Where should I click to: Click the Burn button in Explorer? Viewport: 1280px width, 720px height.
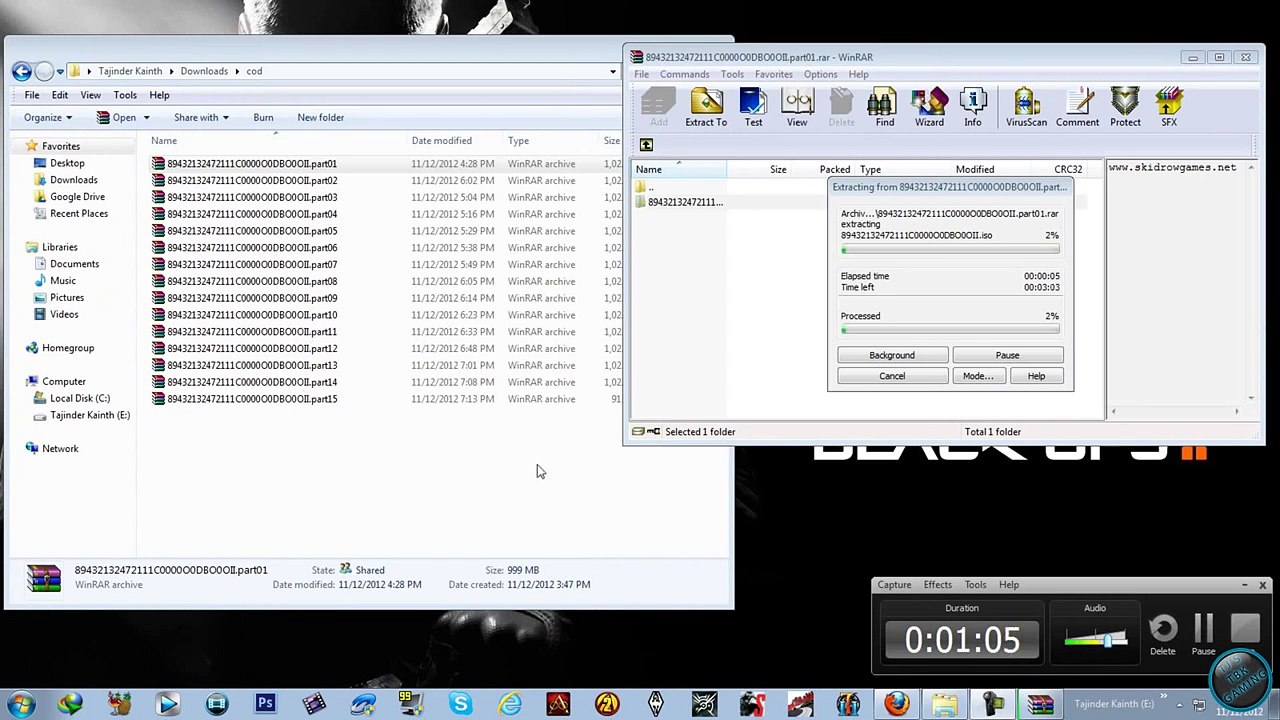[x=263, y=118]
